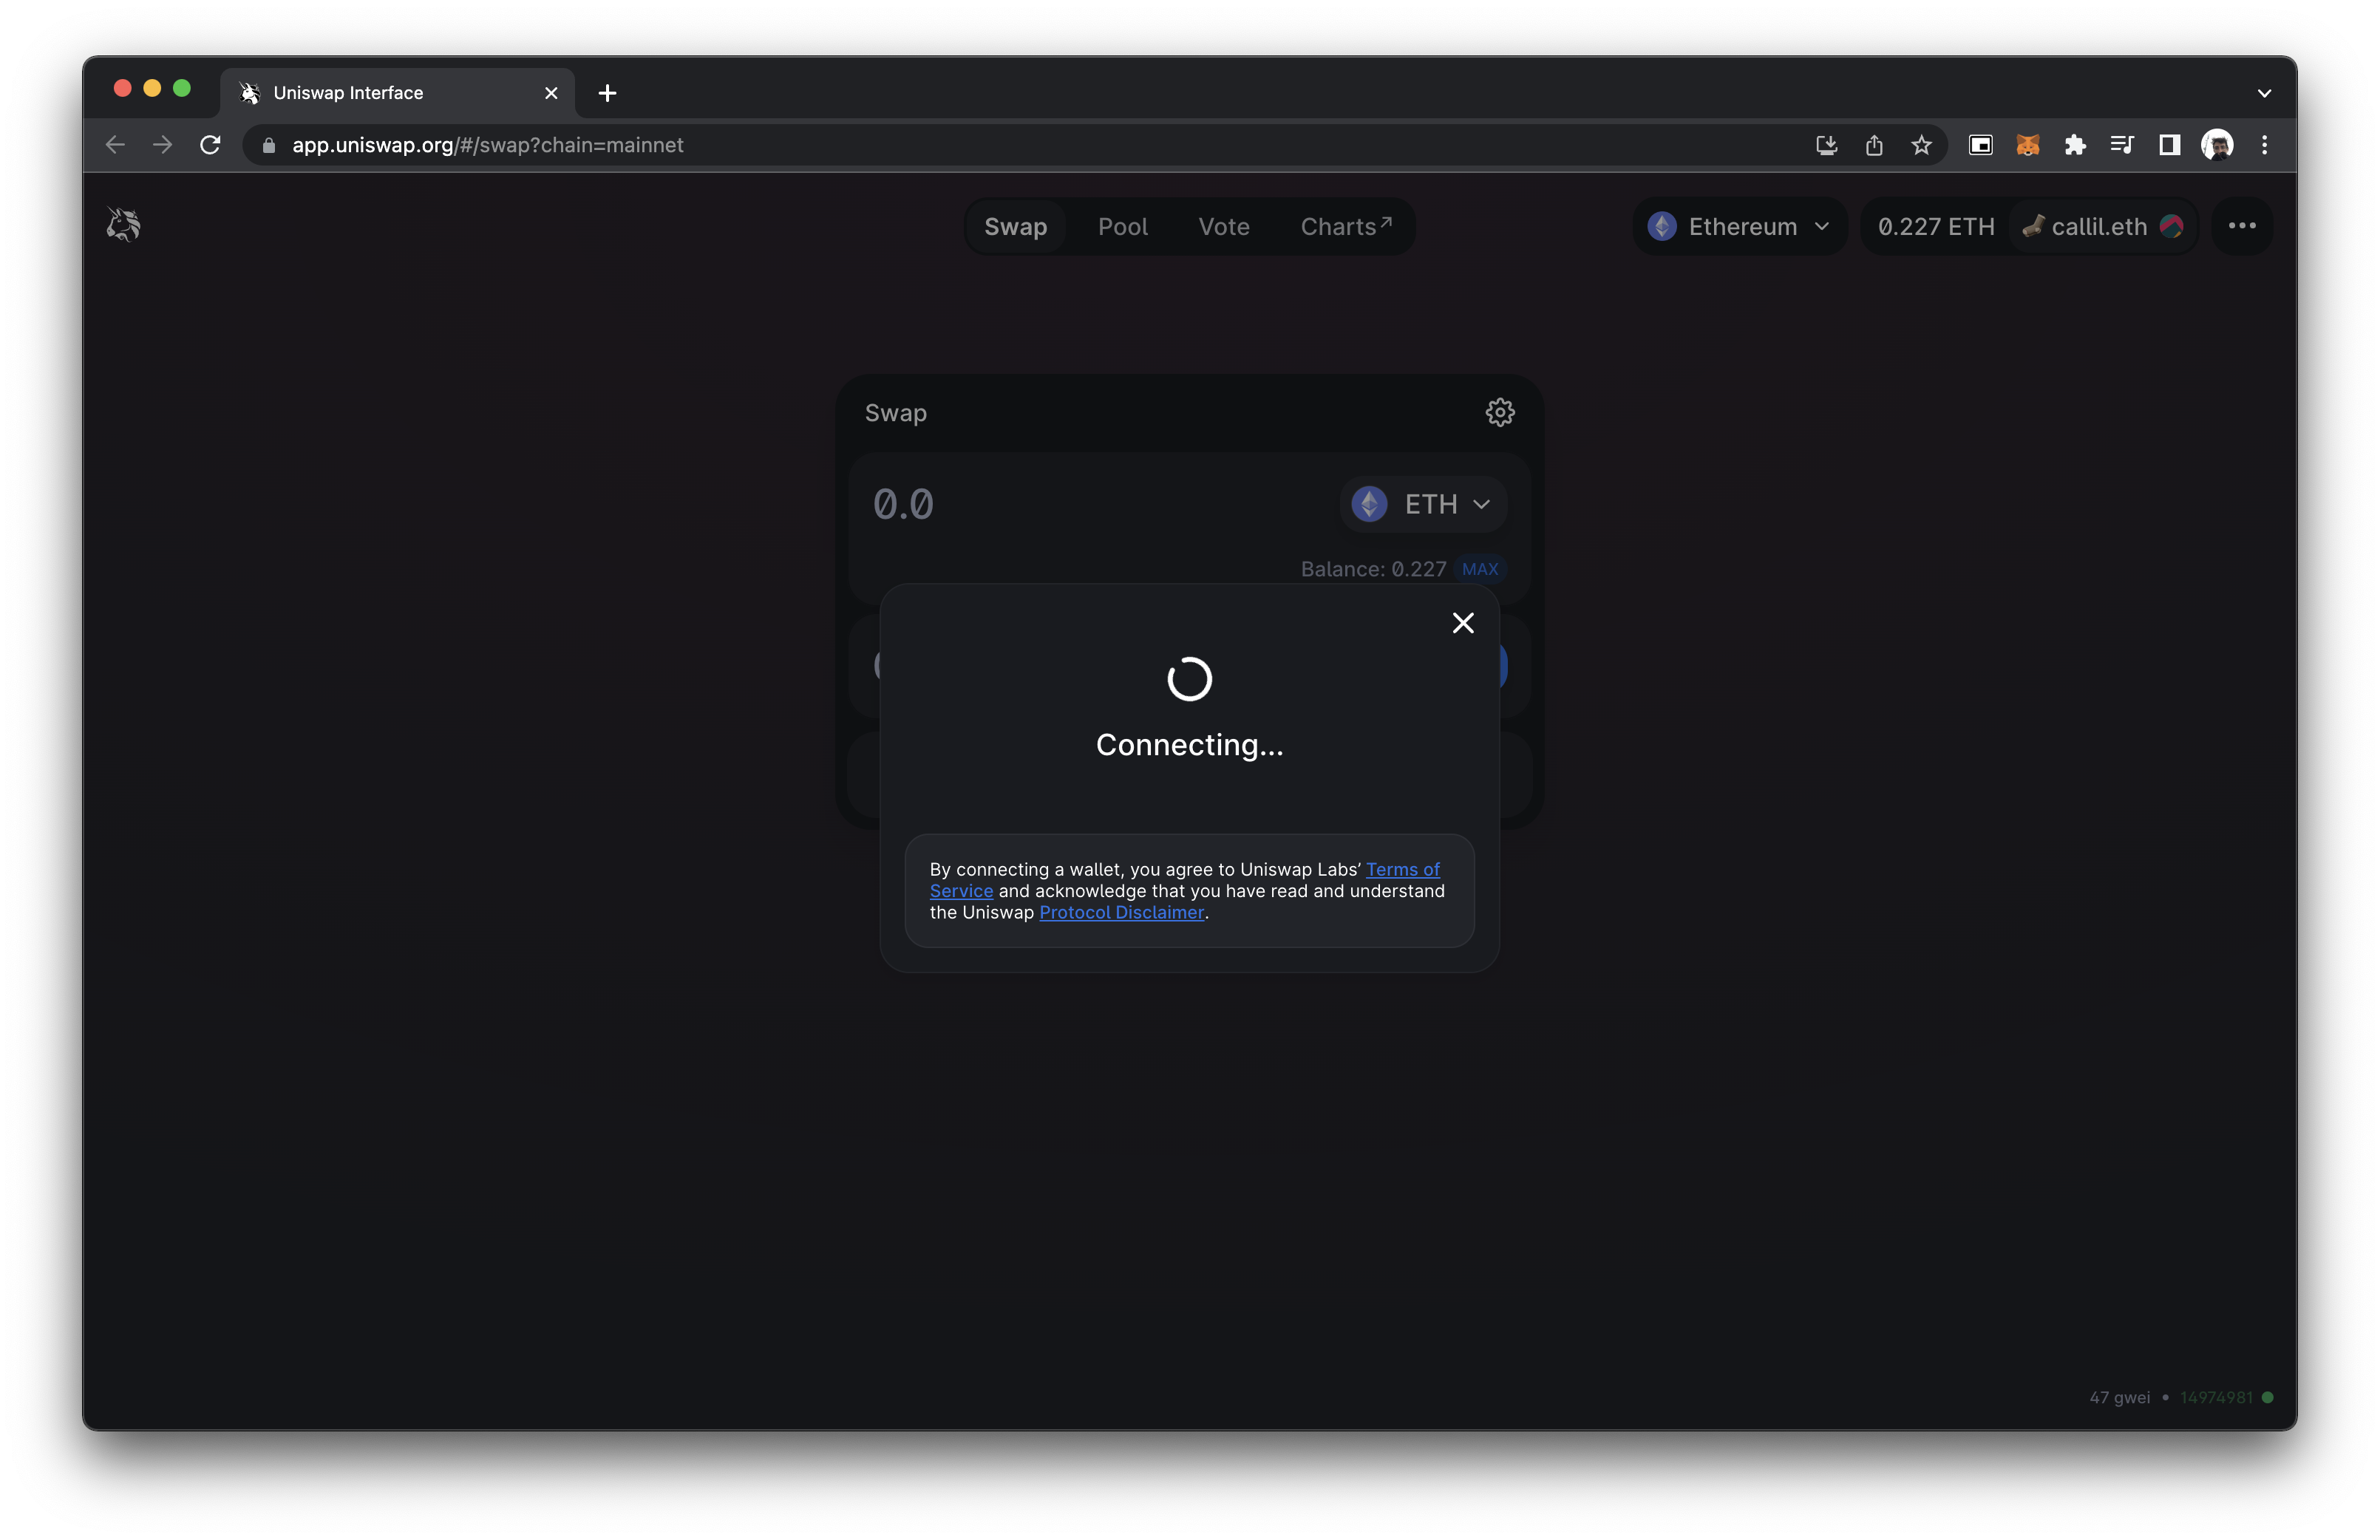Reload the Uniswap page
The image size is (2380, 1540).
[x=210, y=145]
